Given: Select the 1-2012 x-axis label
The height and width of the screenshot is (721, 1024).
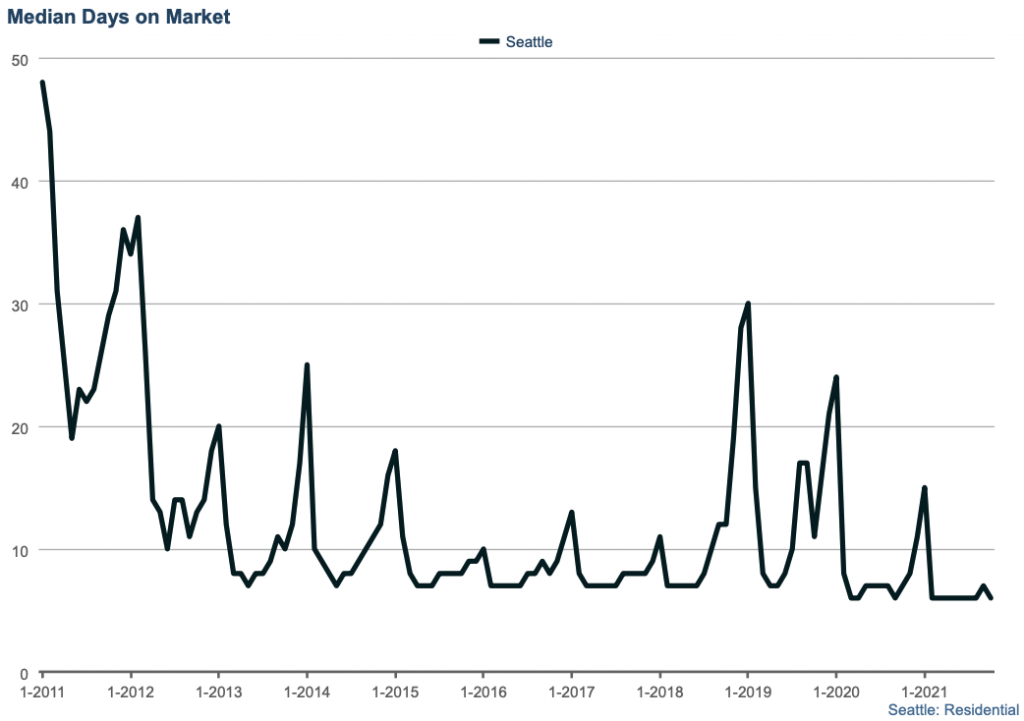Looking at the screenshot, I should [x=130, y=690].
